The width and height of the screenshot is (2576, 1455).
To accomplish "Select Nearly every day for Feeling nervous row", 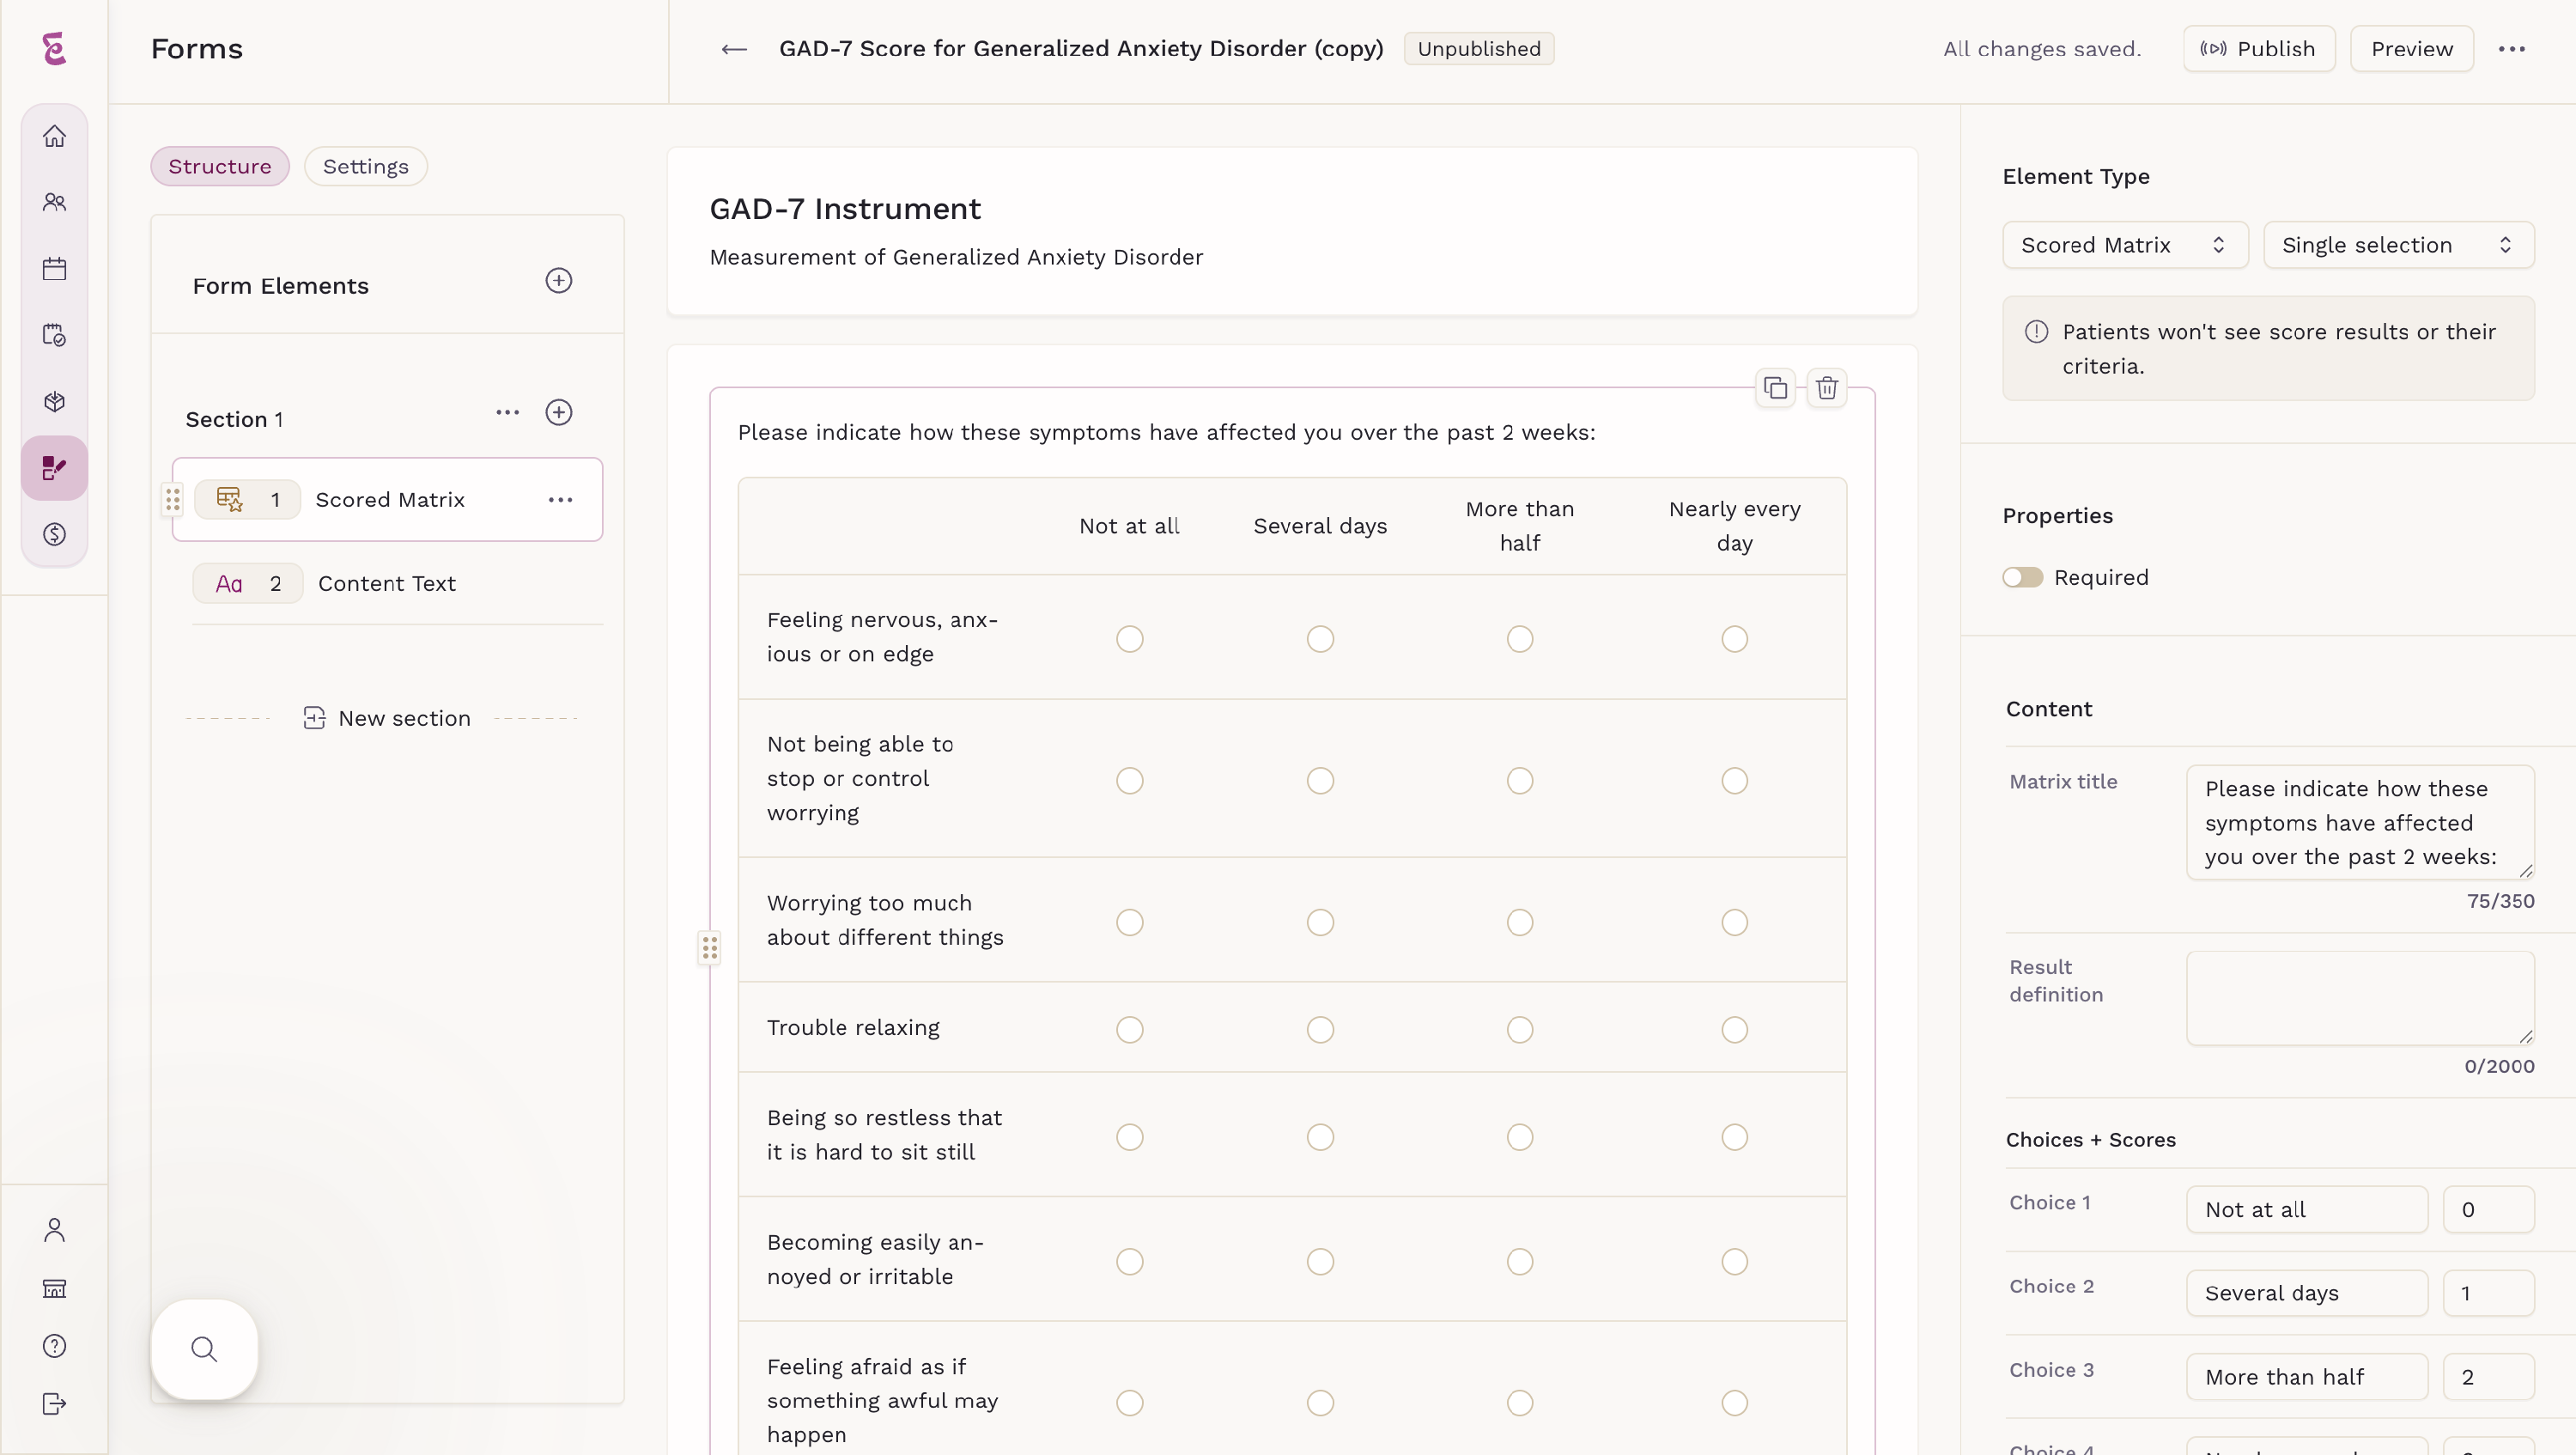I will [1734, 638].
